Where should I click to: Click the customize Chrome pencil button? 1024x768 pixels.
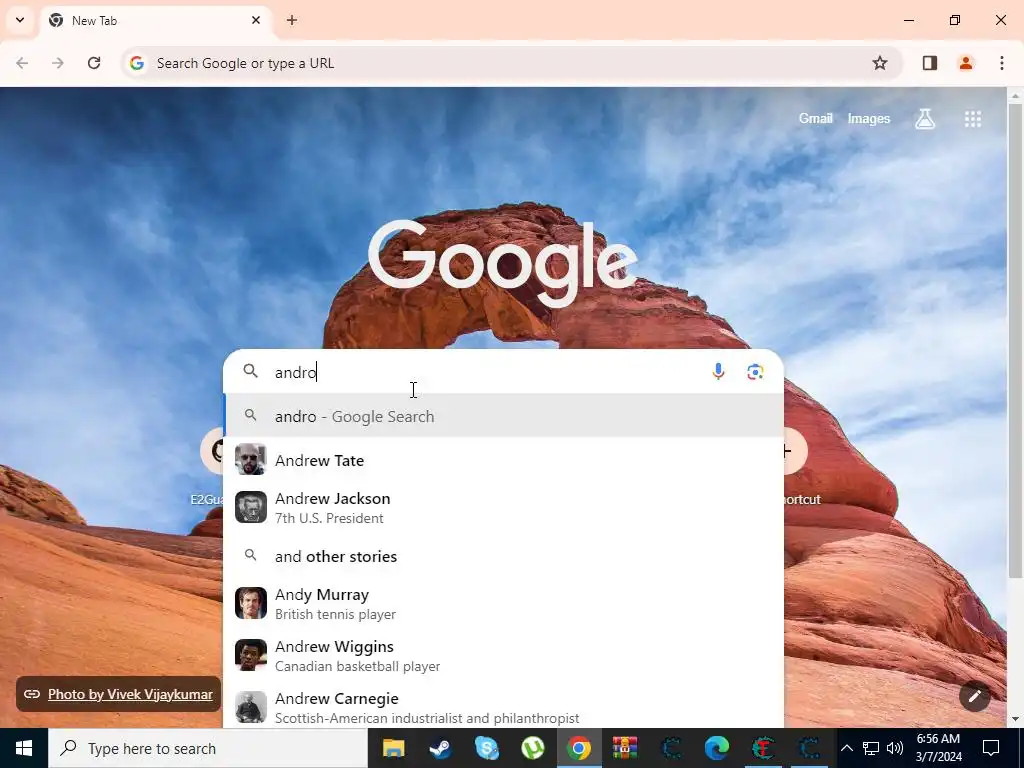pyautogui.click(x=974, y=696)
